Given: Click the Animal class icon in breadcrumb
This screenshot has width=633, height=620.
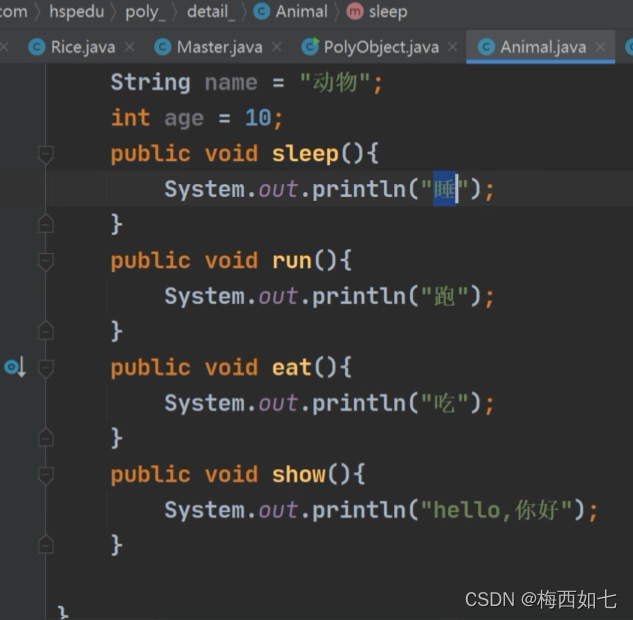Looking at the screenshot, I should [262, 12].
